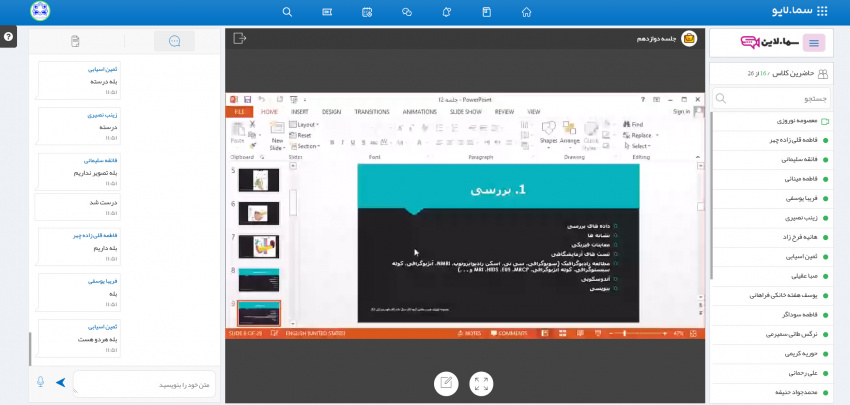
Task: Toggle the hamburger menu in participants panel
Action: click(x=814, y=42)
